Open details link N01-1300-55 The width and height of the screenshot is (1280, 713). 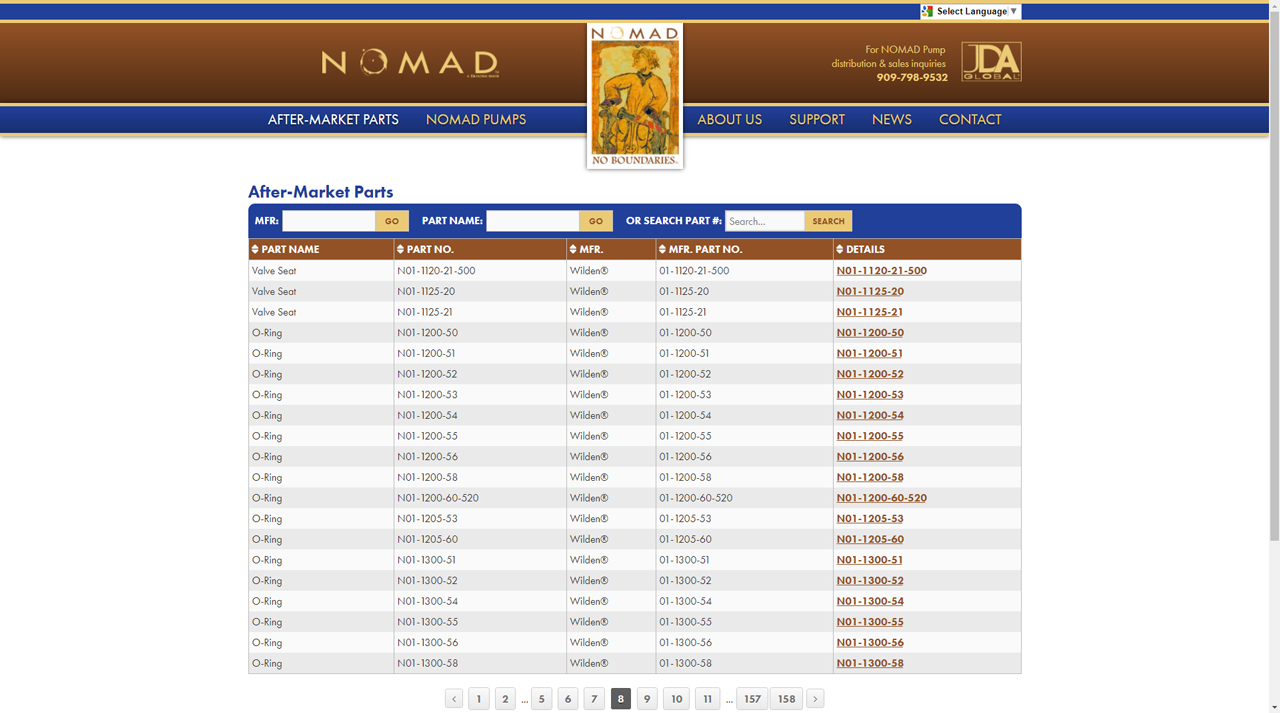click(870, 622)
